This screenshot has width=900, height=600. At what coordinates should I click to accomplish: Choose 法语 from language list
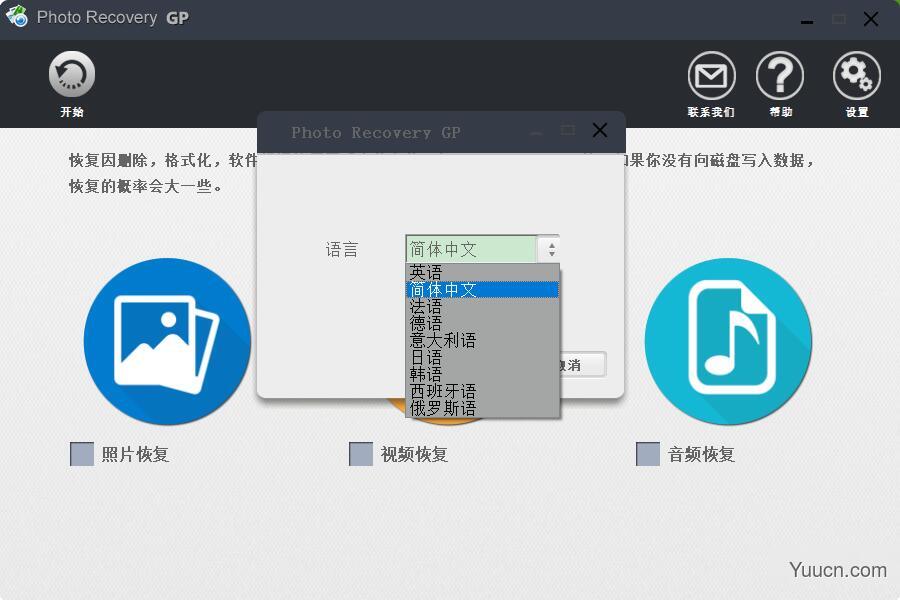482,307
